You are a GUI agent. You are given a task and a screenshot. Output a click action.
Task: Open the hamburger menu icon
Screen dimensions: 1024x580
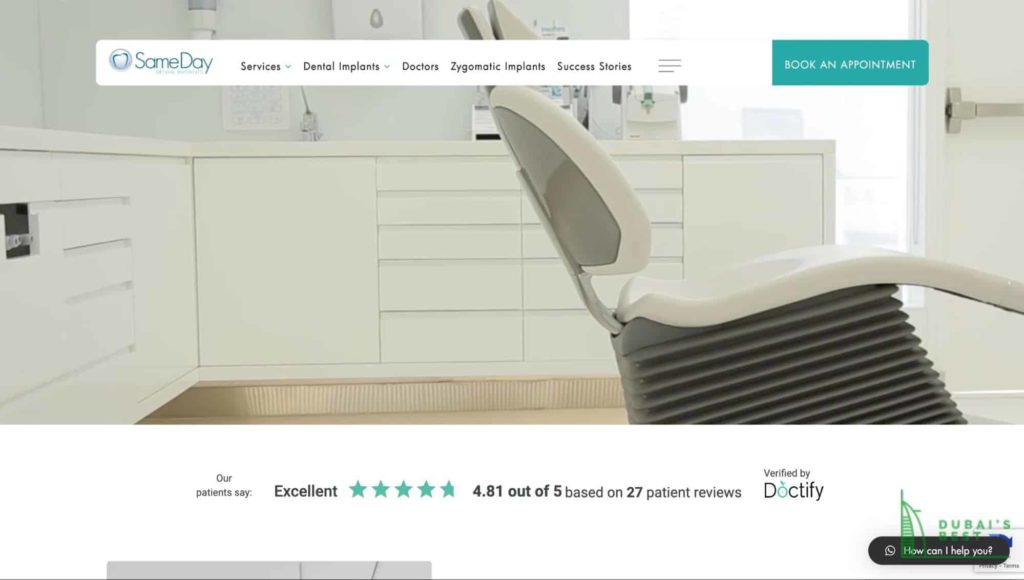669,65
